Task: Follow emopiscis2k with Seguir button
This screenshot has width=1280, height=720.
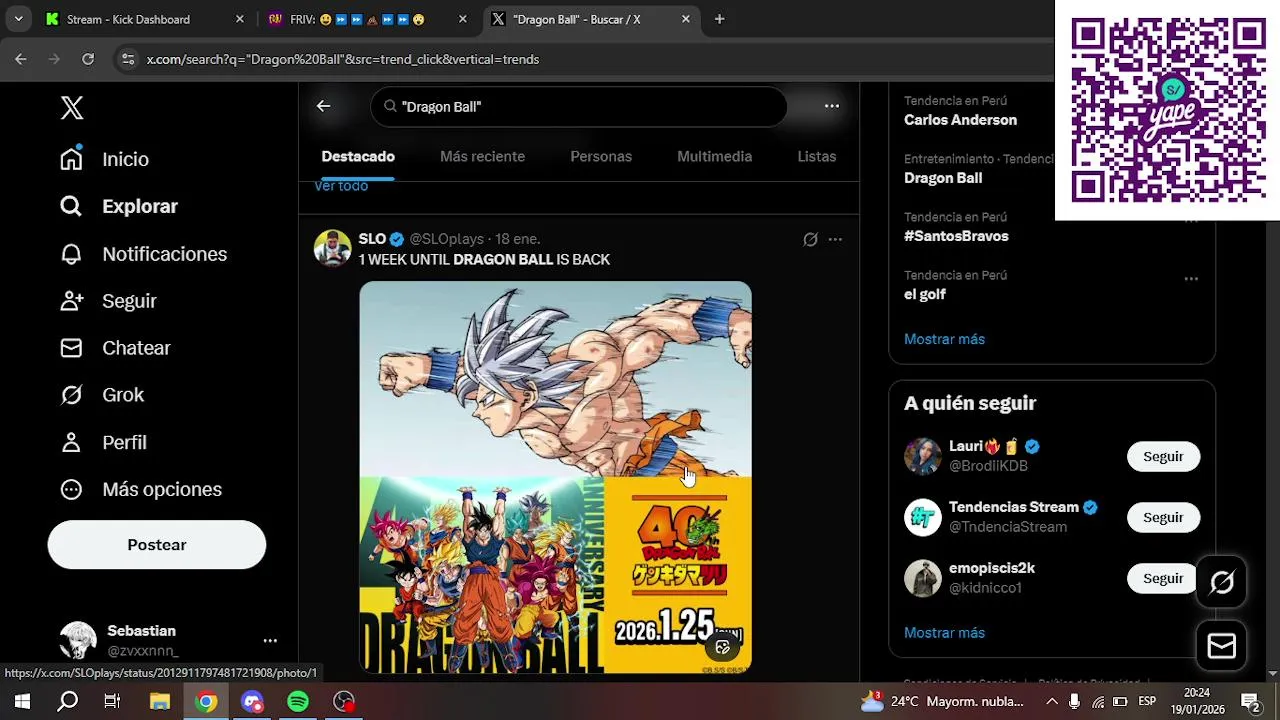Action: click(x=1163, y=578)
